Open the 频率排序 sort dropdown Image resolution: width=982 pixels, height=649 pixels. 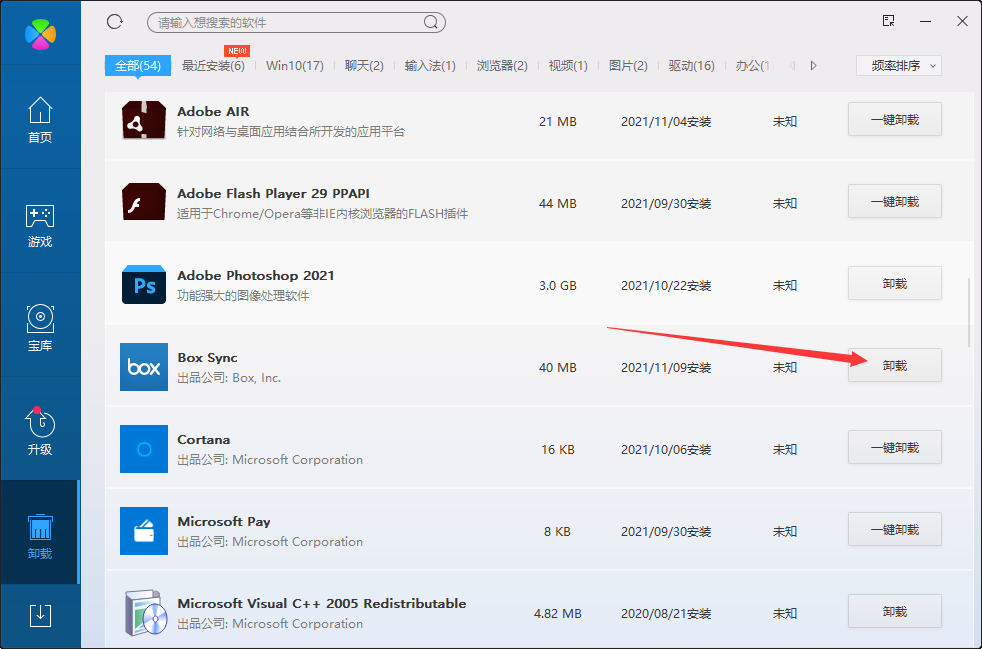tap(899, 66)
